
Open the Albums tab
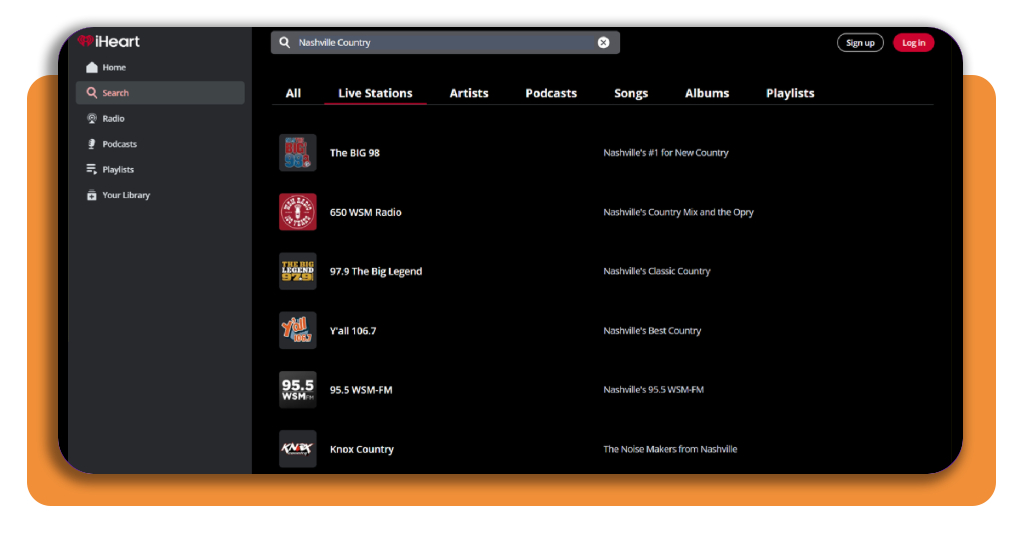pyautogui.click(x=707, y=93)
